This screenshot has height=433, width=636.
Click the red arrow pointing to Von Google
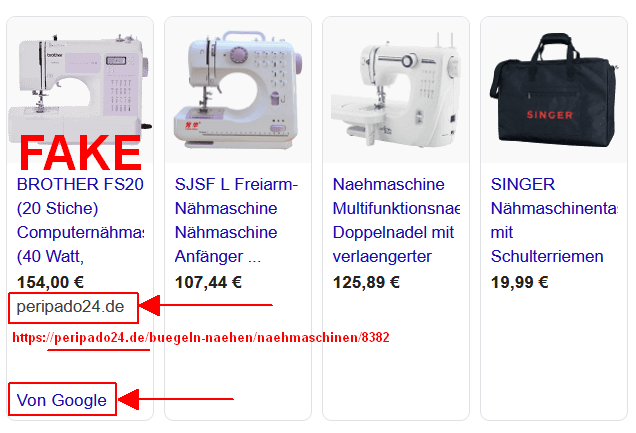coord(176,399)
